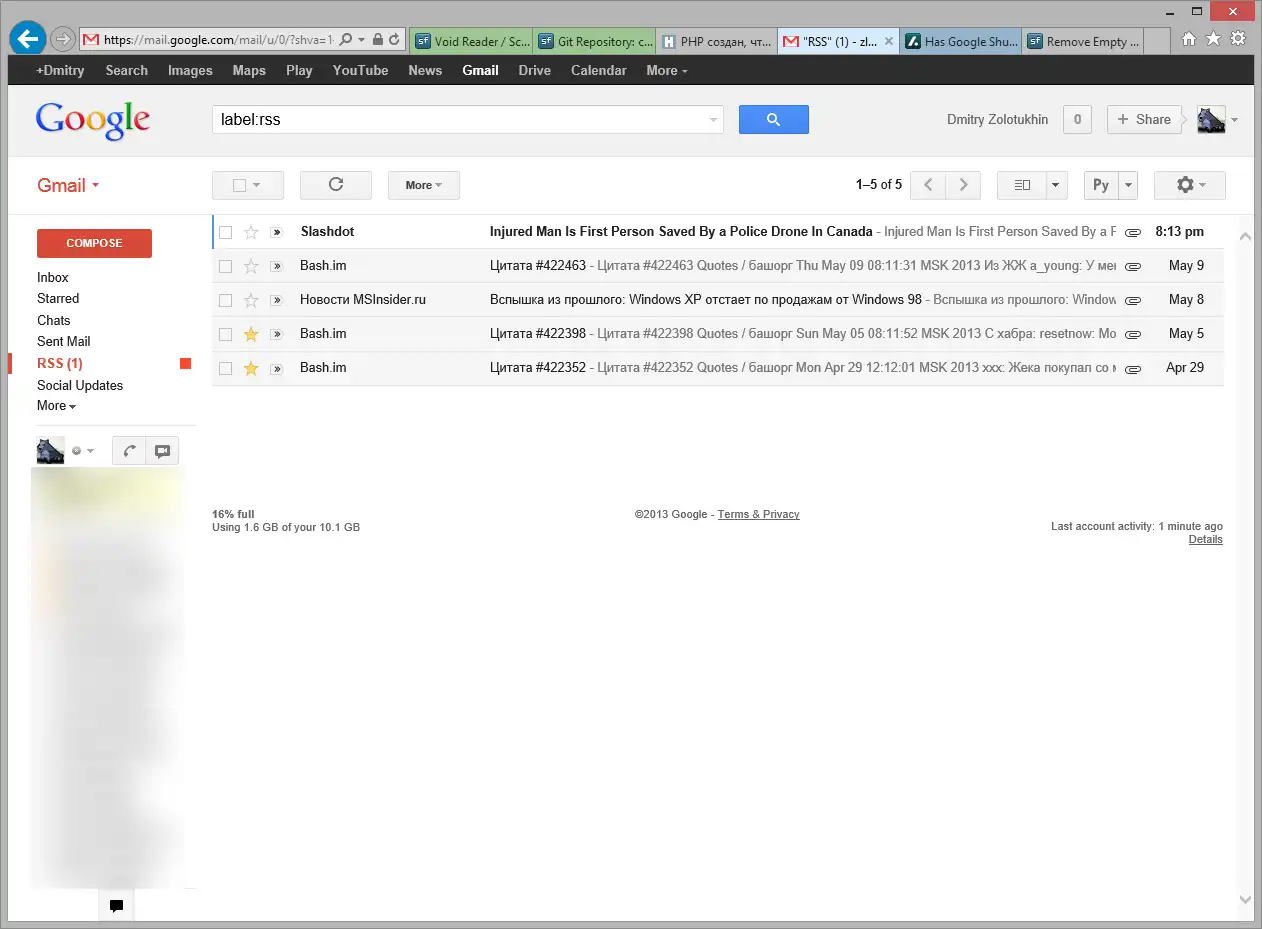Select the Bash.im May 5 checkbox
This screenshot has width=1262, height=929.
tap(225, 334)
